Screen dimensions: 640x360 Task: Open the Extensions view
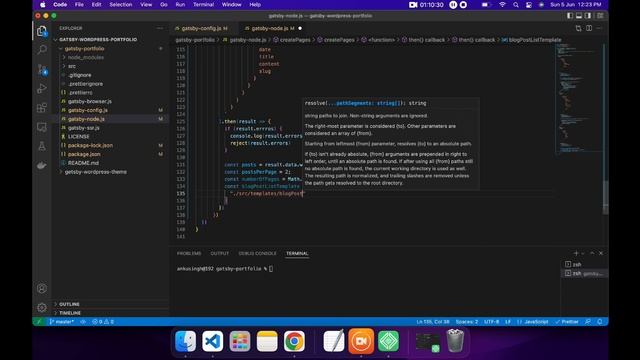(42, 108)
